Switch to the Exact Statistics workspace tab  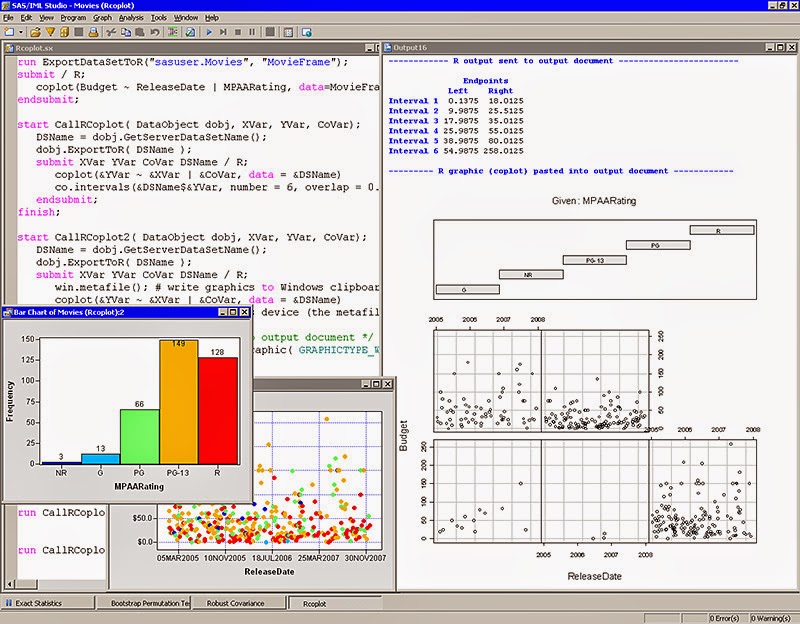click(48, 603)
